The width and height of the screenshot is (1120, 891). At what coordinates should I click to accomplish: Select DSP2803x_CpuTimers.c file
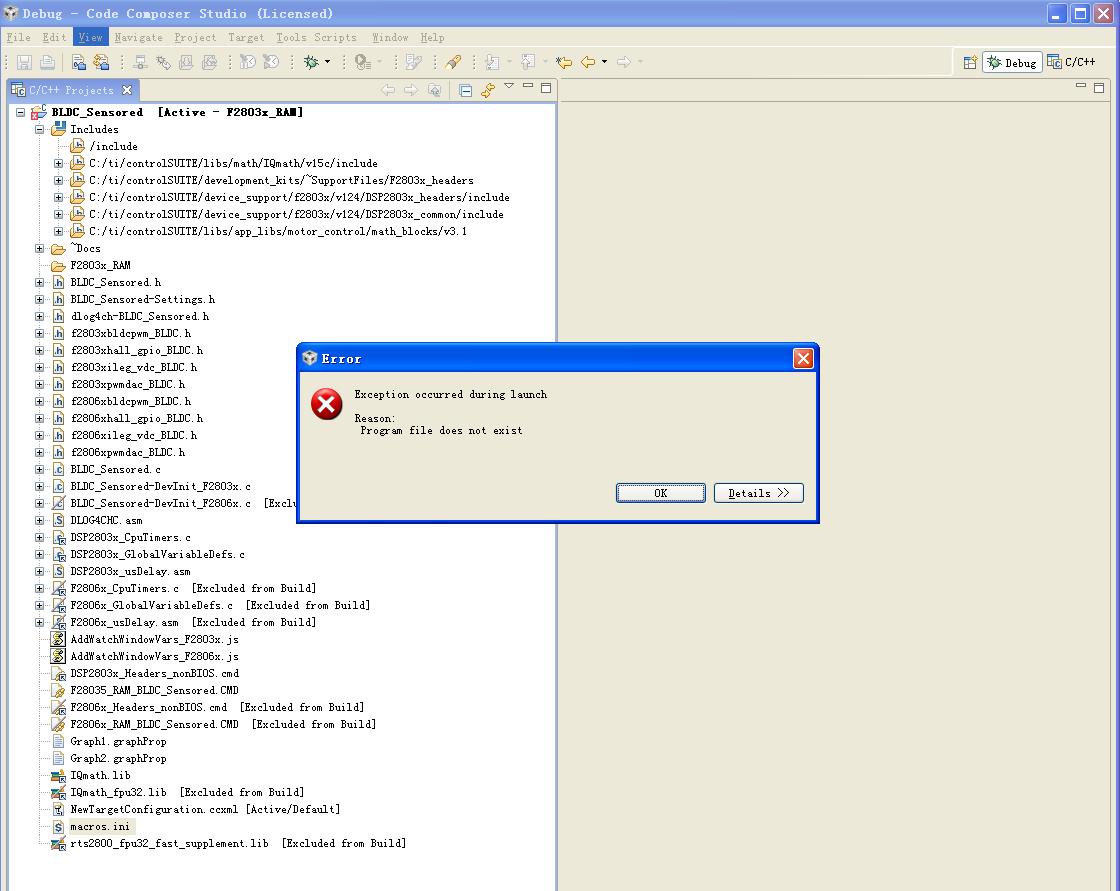(130, 537)
